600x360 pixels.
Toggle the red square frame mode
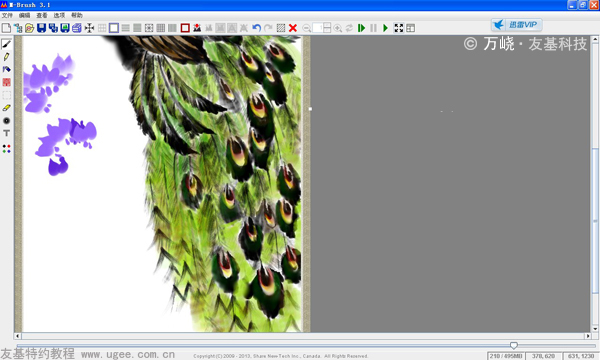[185, 28]
